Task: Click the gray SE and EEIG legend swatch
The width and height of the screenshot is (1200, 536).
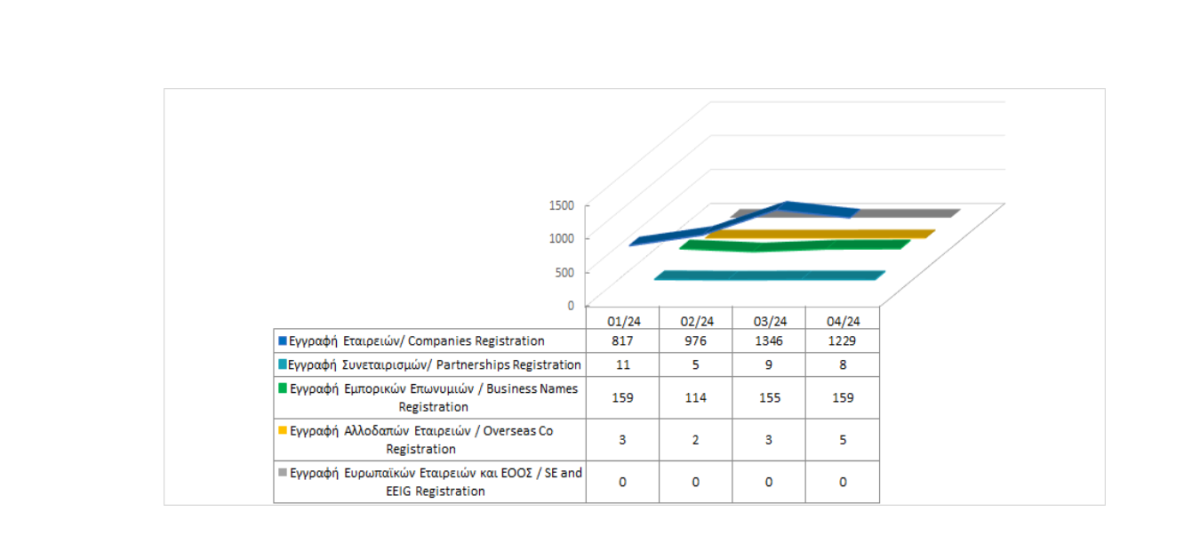Action: (283, 473)
